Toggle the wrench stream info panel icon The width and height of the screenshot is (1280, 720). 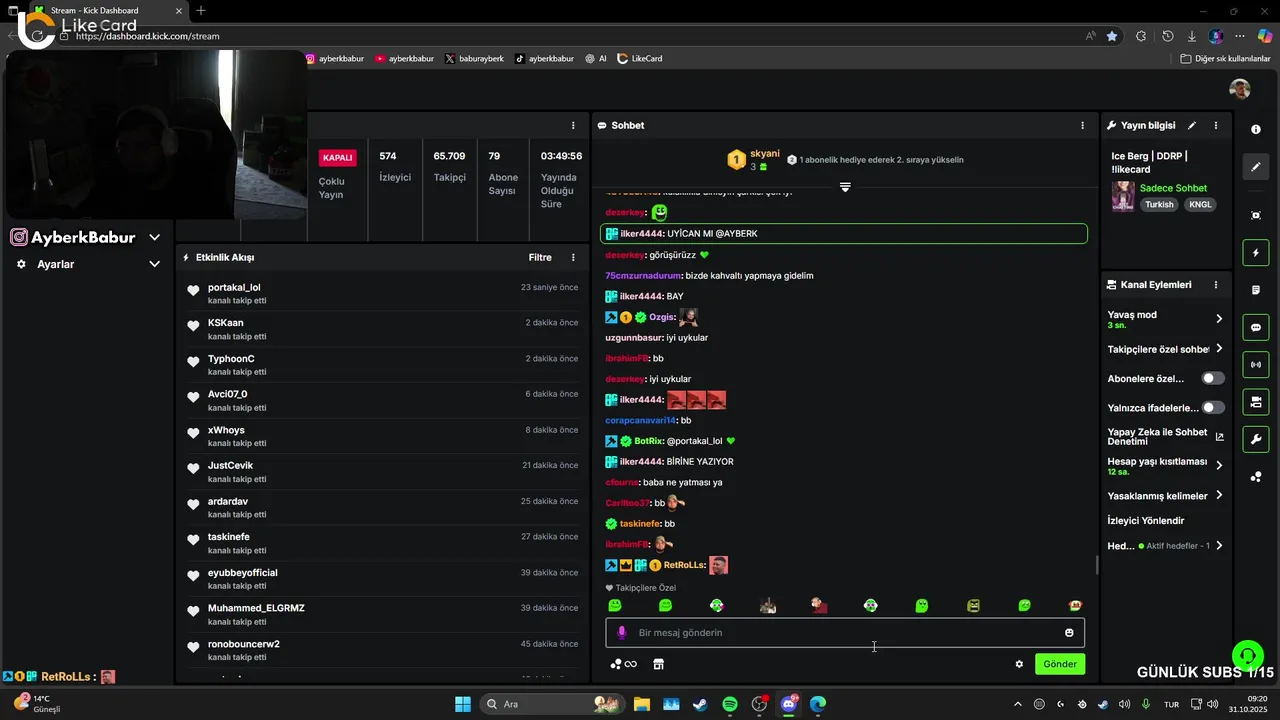tap(1256, 439)
